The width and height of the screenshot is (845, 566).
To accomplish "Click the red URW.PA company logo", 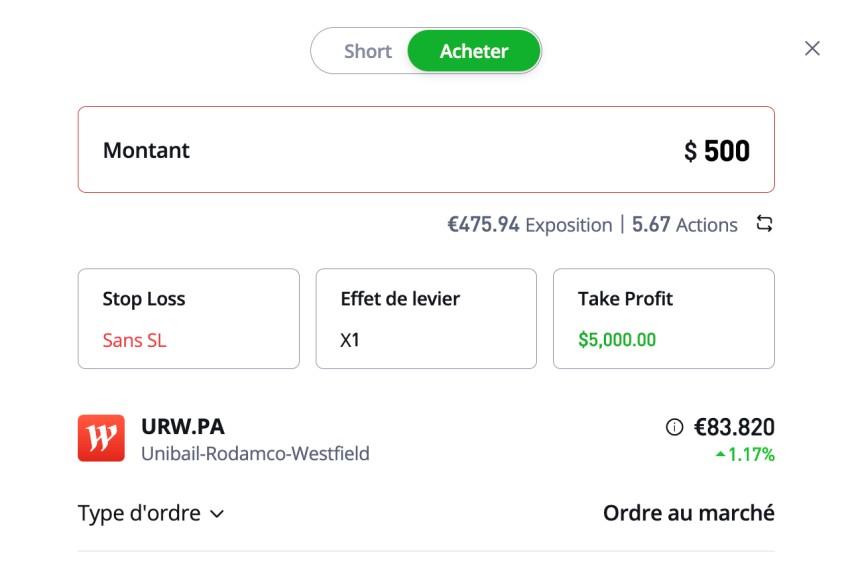I will point(101,438).
